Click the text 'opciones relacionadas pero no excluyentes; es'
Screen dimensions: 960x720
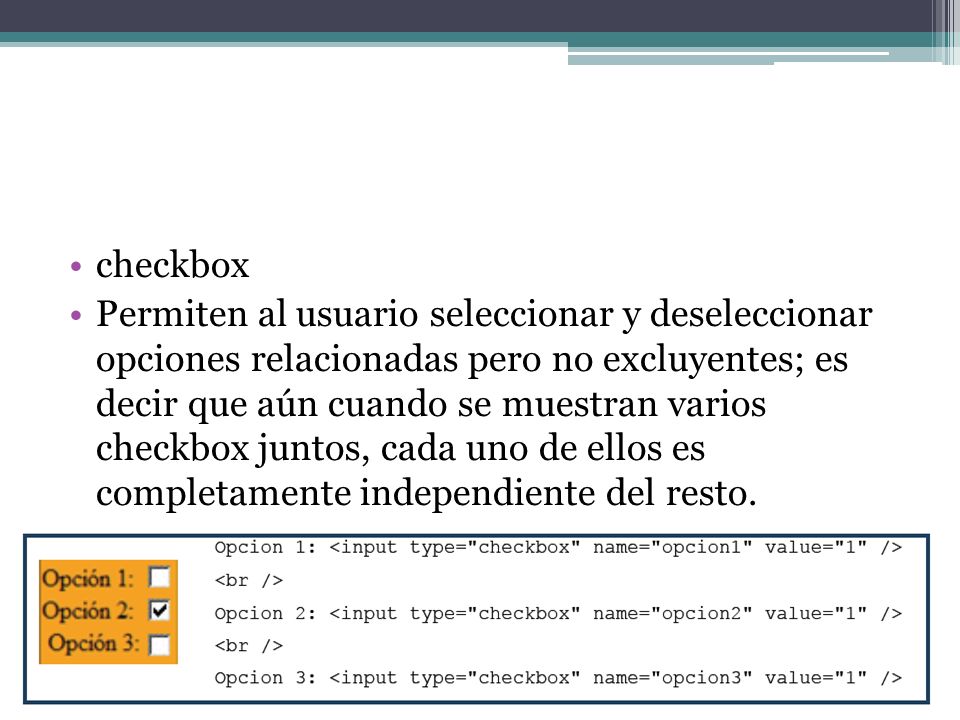[472, 361]
